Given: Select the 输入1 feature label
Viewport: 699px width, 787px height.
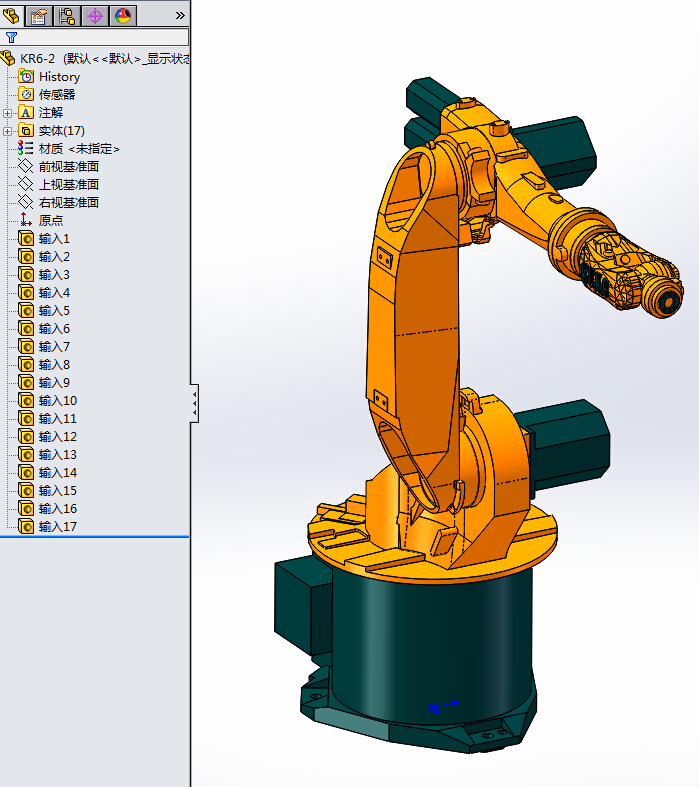Looking at the screenshot, I should (x=54, y=239).
